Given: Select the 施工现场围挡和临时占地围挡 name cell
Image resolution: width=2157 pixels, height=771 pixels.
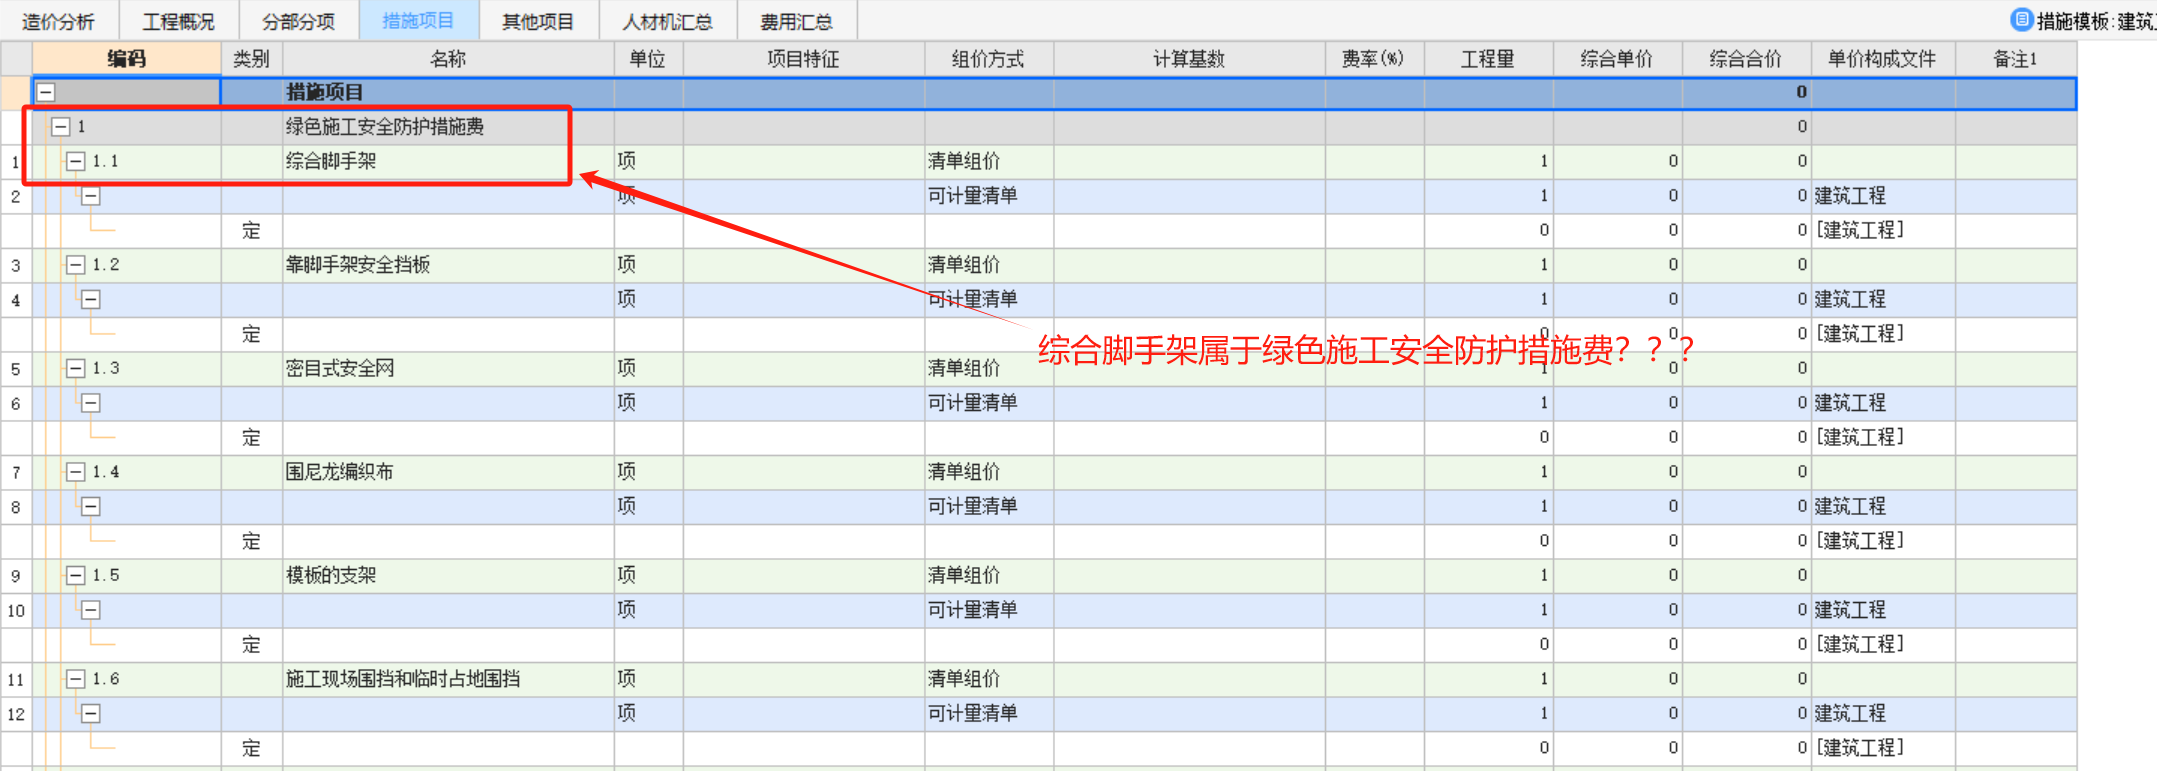Looking at the screenshot, I should (x=448, y=679).
